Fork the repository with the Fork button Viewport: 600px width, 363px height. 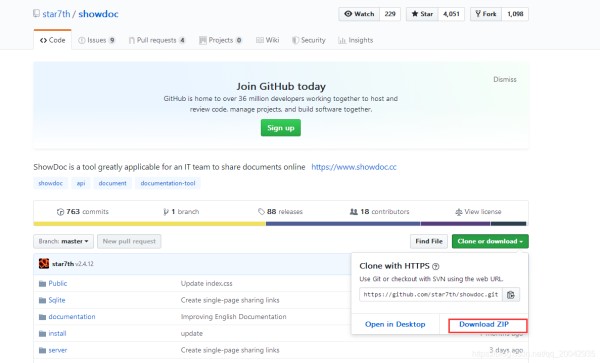486,14
